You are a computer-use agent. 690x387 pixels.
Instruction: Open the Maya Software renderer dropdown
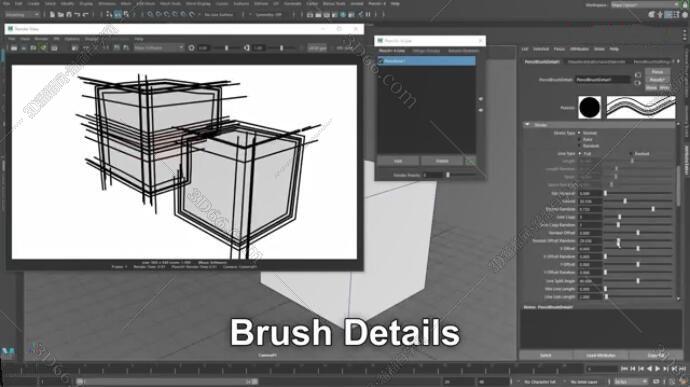(158, 48)
